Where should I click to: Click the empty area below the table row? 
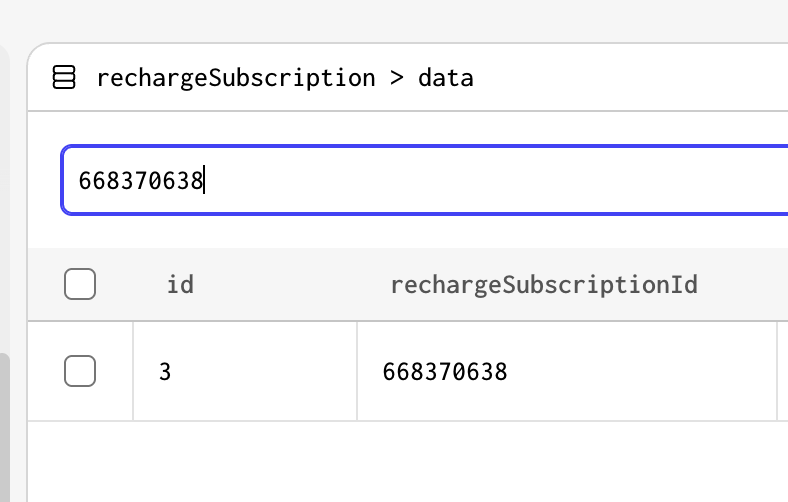click(x=408, y=461)
